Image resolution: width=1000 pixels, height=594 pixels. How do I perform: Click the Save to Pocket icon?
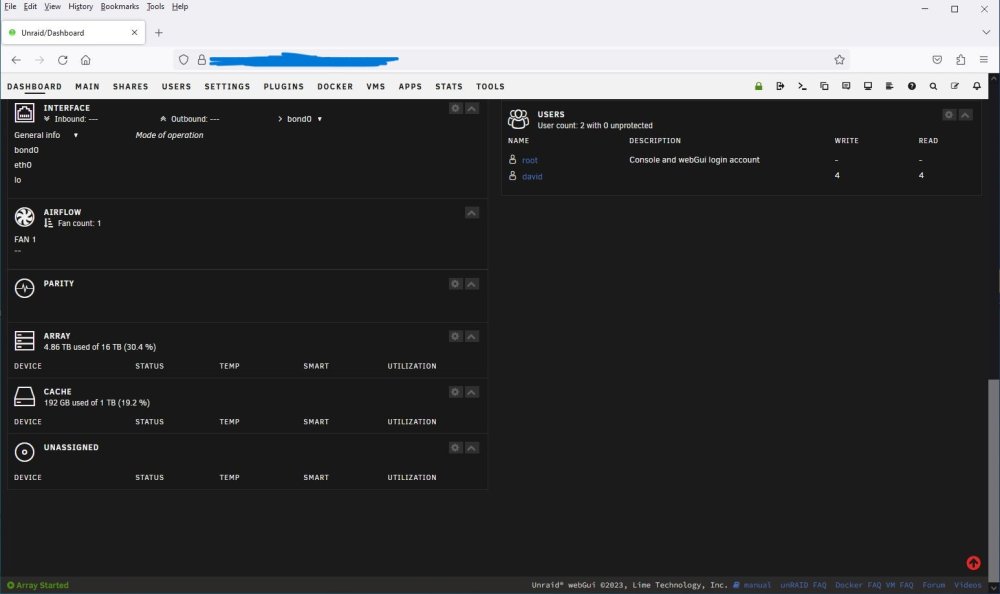(937, 60)
